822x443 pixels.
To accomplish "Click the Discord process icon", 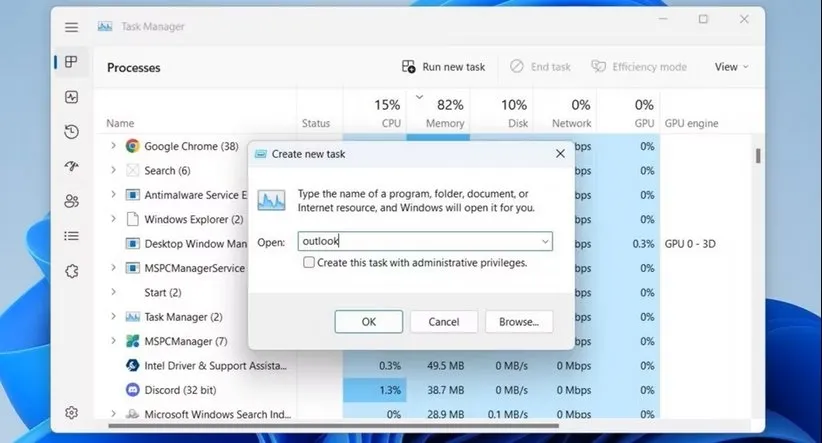I will coord(133,390).
